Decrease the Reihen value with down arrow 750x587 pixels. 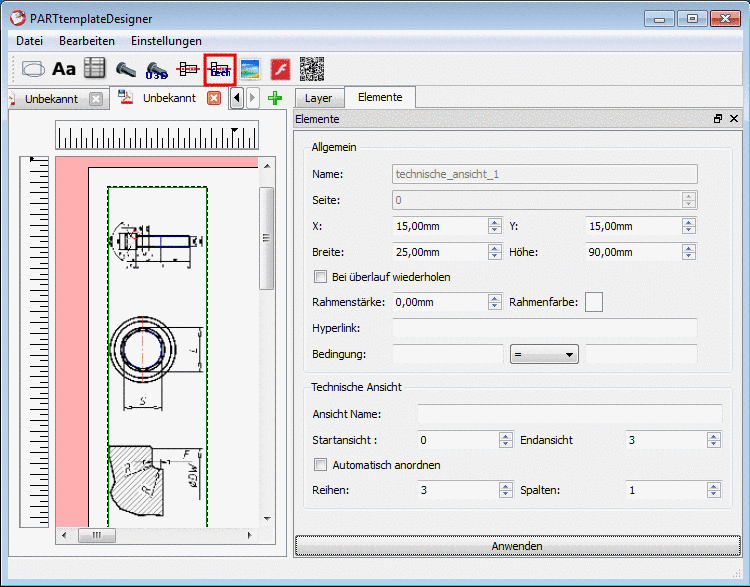pyautogui.click(x=505, y=494)
